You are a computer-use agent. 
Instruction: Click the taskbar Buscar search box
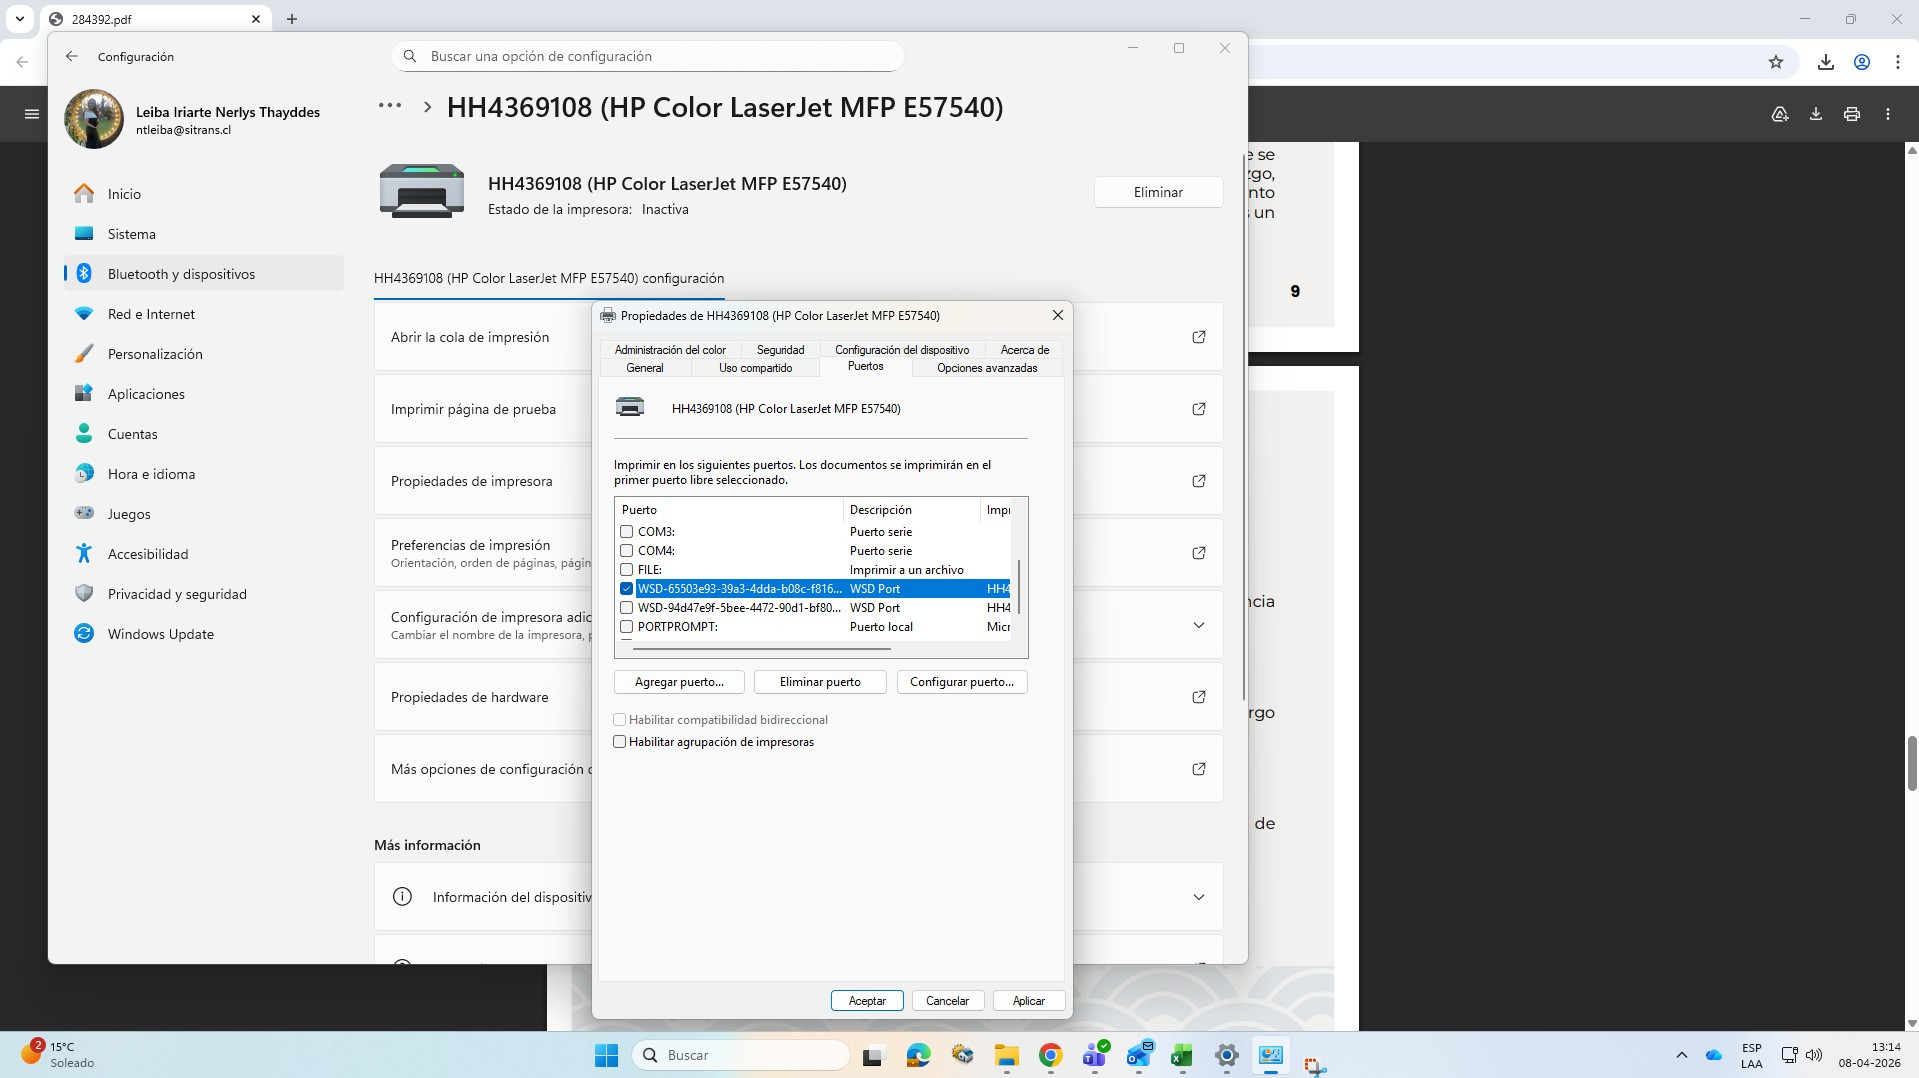(741, 1055)
